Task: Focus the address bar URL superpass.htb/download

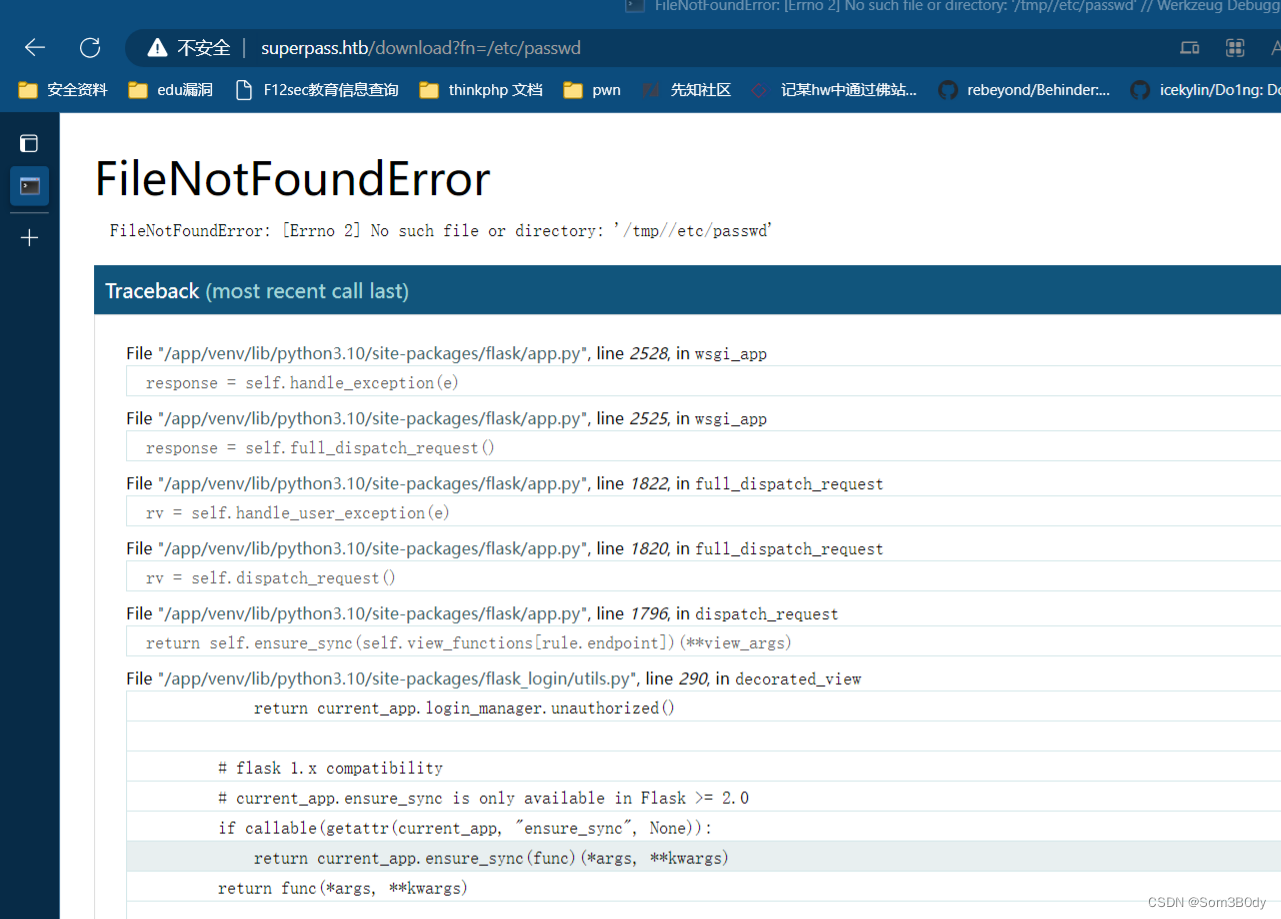Action: 421,48
